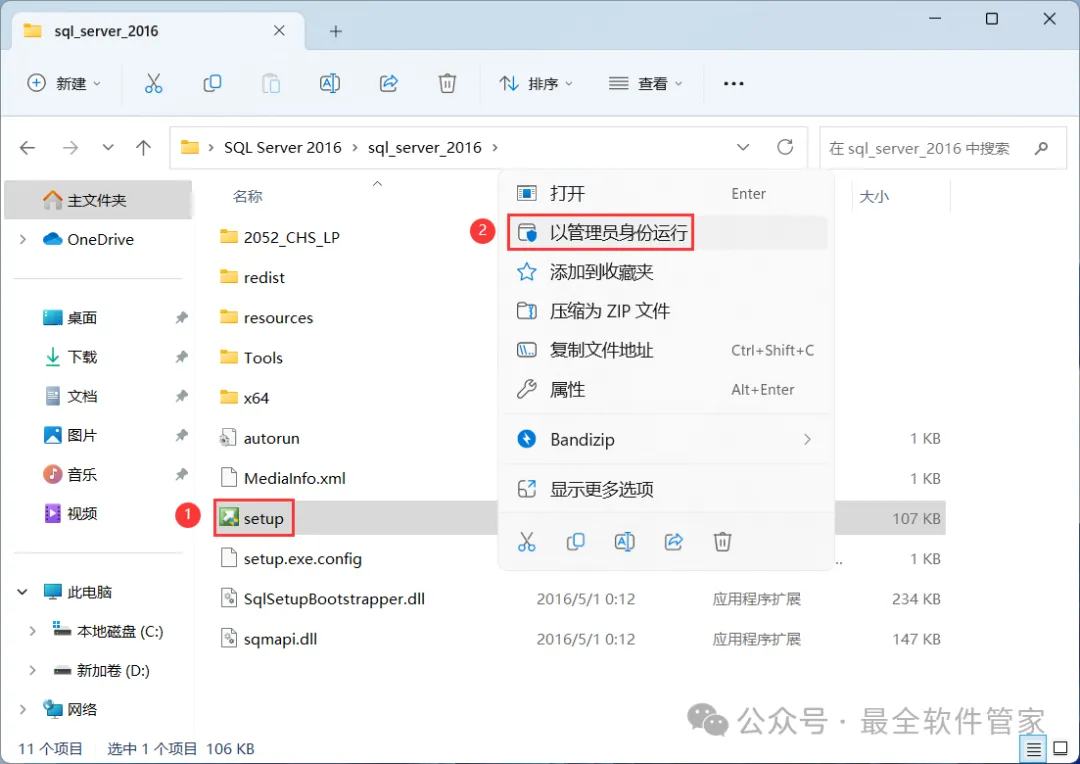The image size is (1080, 764).
Task: Expand the 网络 tree node
Action: point(23,709)
